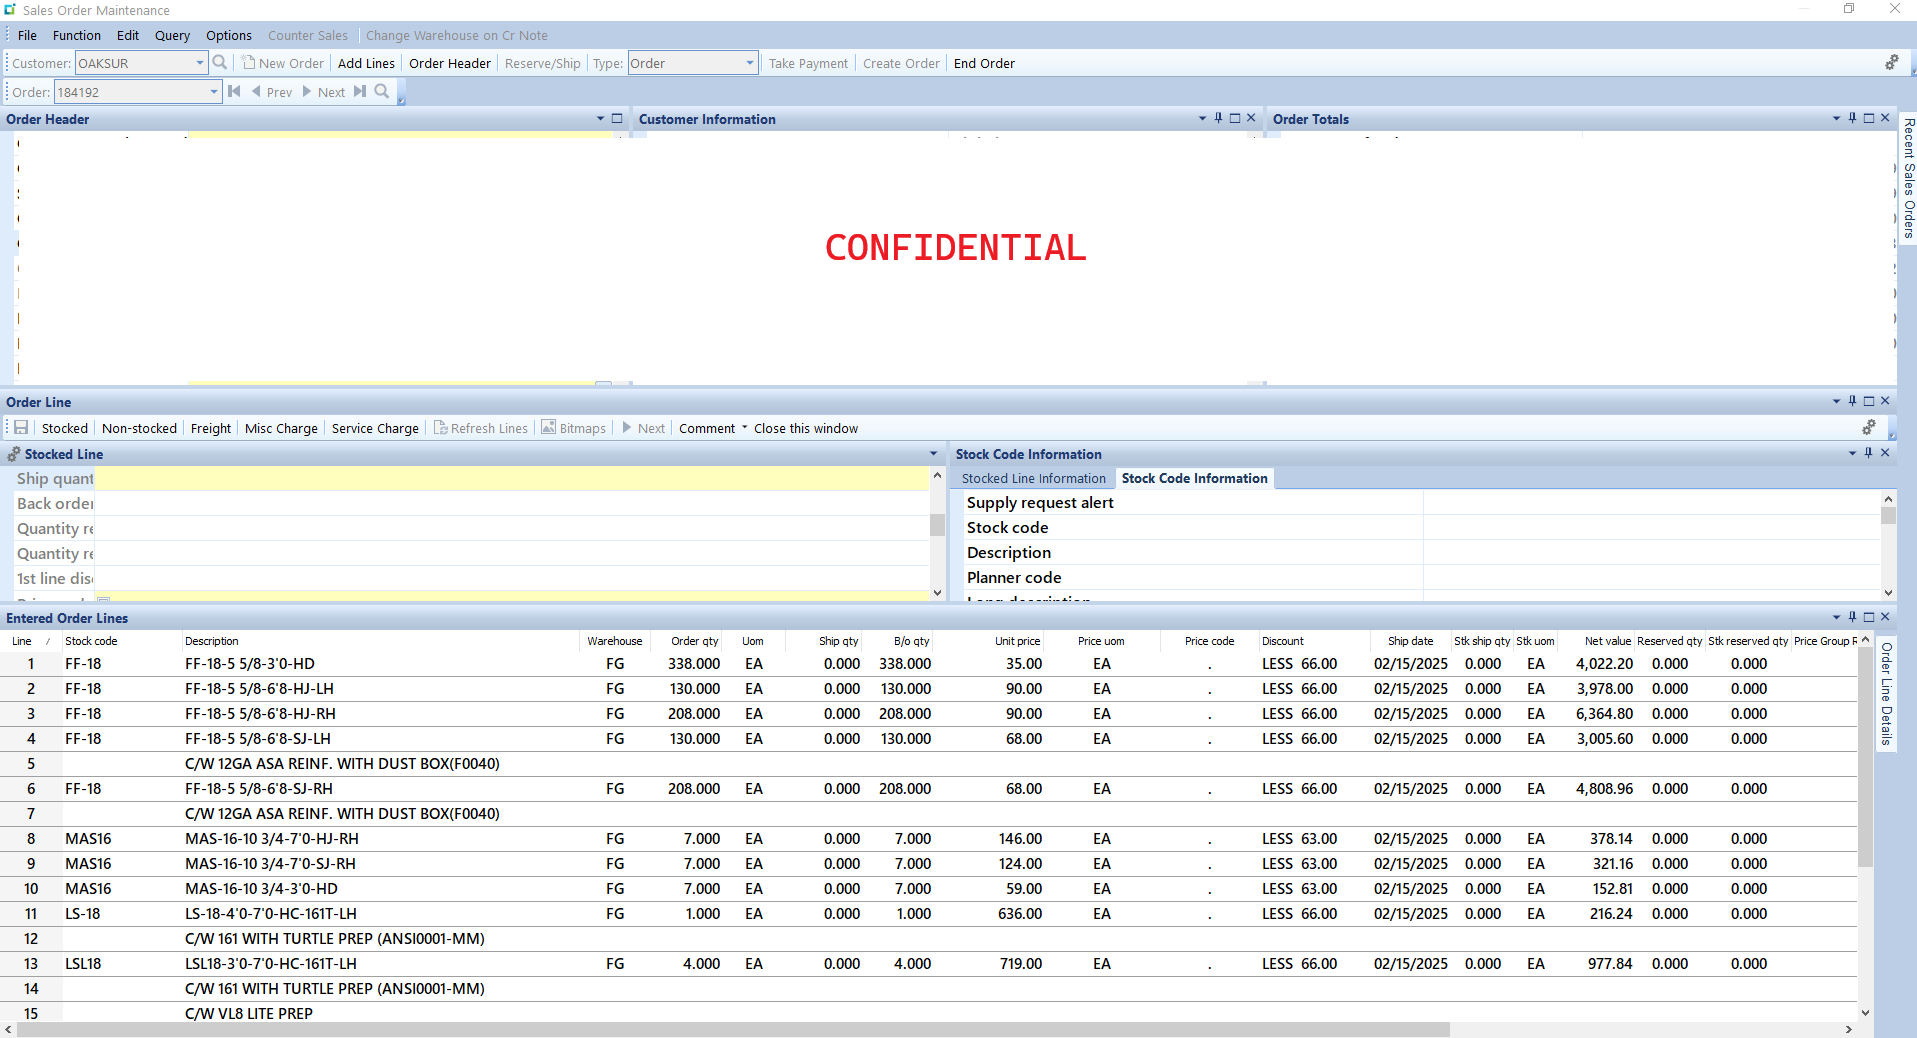Click the Add Lines button
Screen dimensions: 1917x1038
click(366, 63)
